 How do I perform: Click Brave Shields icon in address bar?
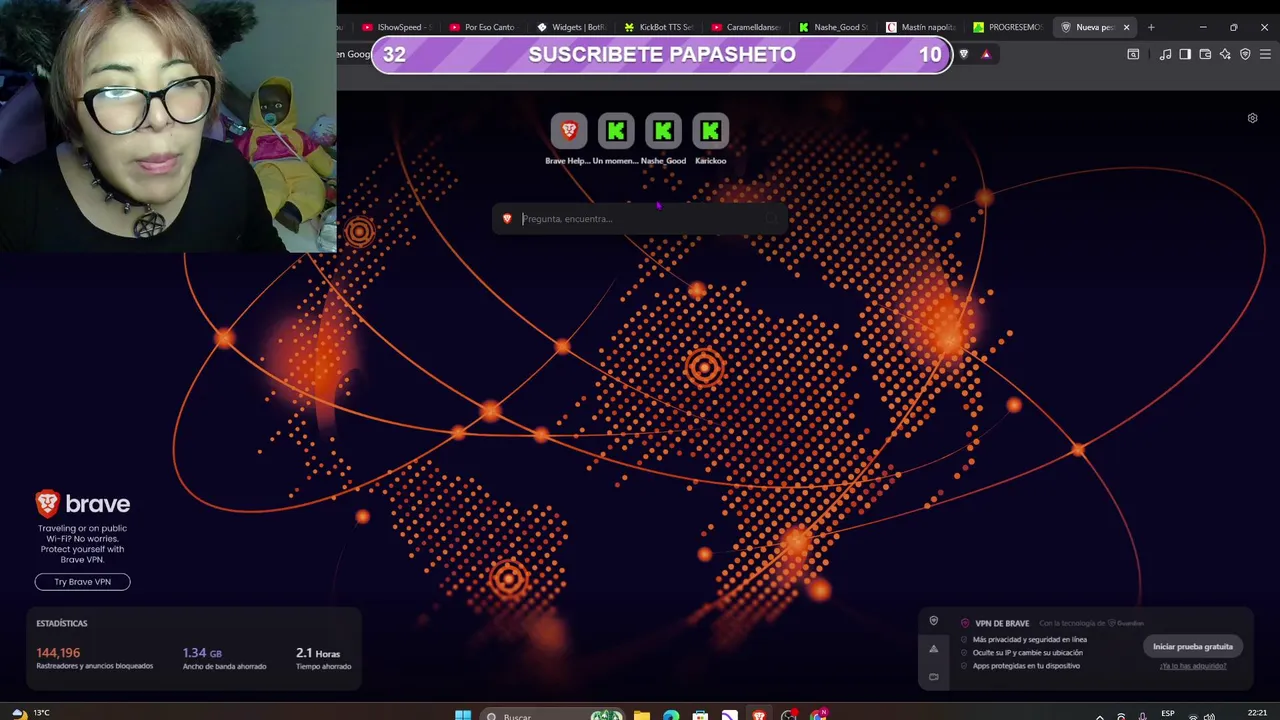(x=964, y=54)
